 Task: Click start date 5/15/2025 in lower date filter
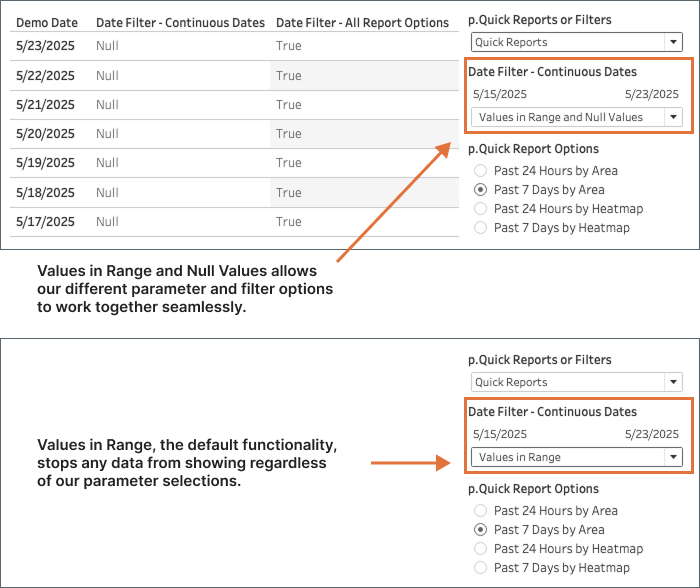point(500,434)
